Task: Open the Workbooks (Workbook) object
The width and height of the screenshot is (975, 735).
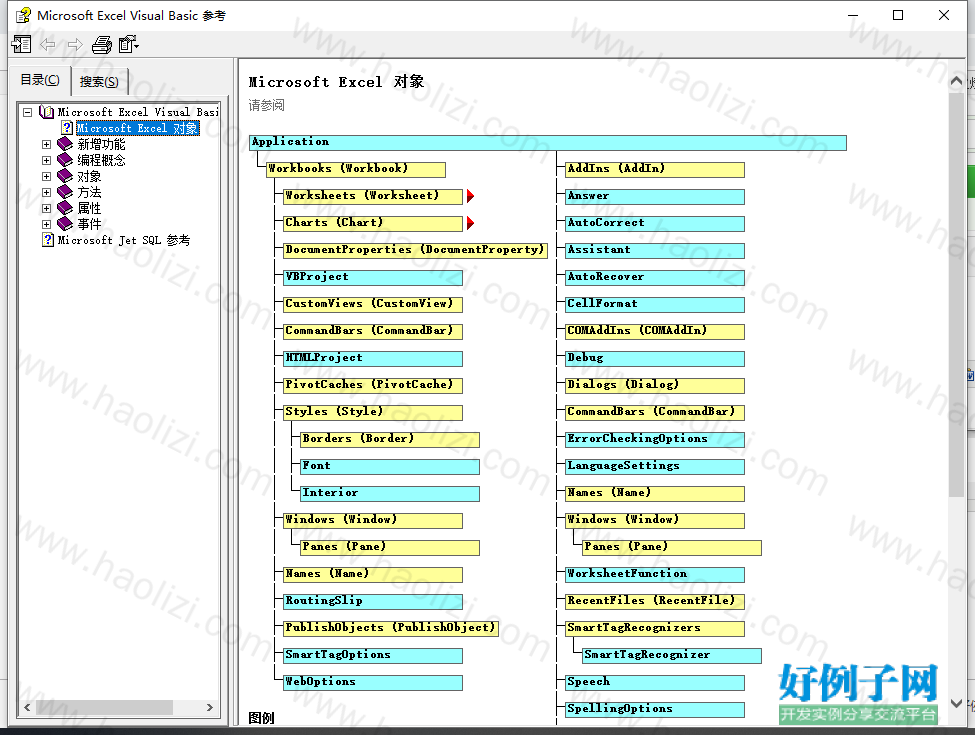Action: pyautogui.click(x=356, y=169)
